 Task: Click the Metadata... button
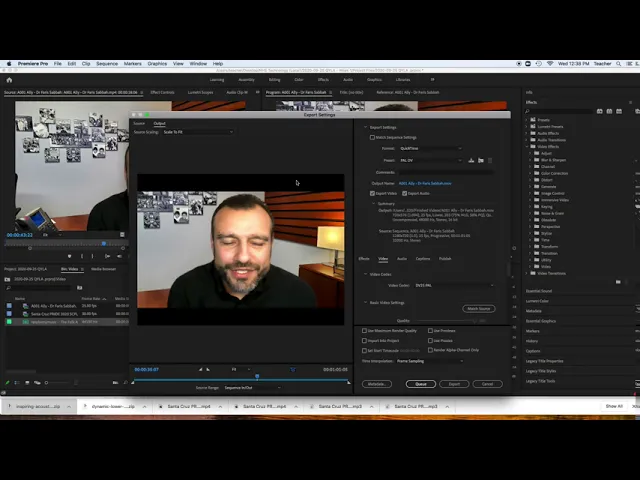pyautogui.click(x=377, y=384)
